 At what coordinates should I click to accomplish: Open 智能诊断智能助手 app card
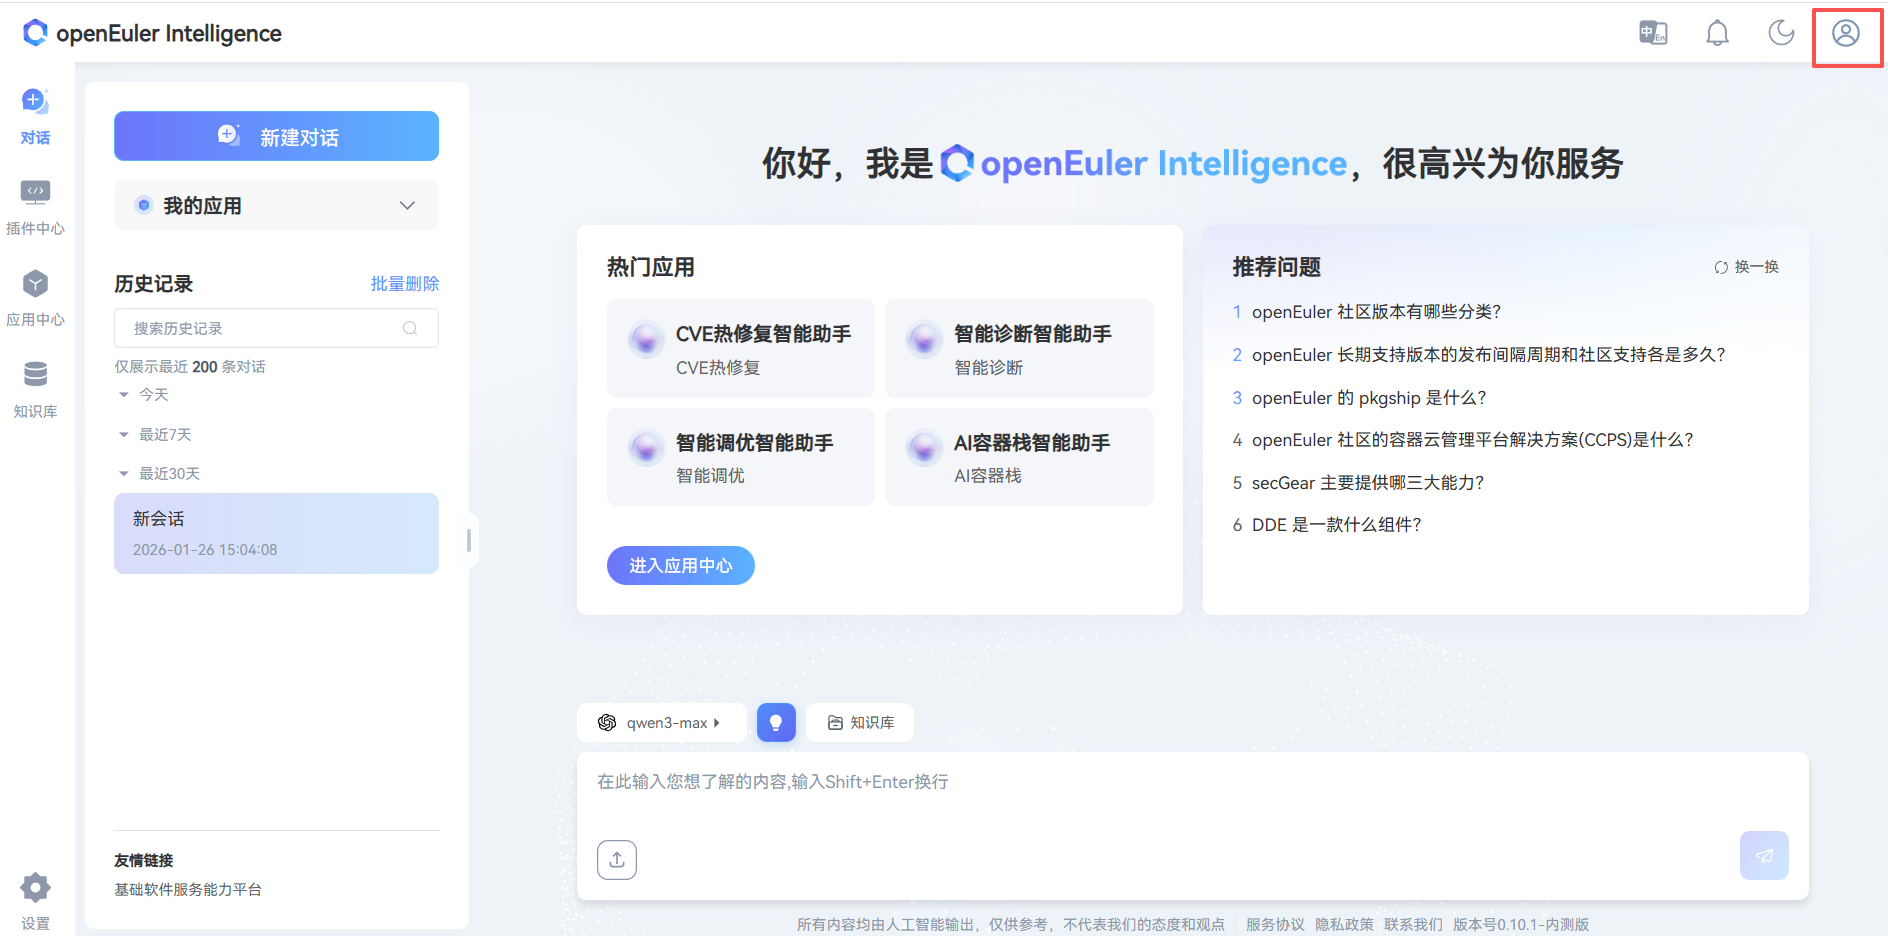tap(1019, 348)
